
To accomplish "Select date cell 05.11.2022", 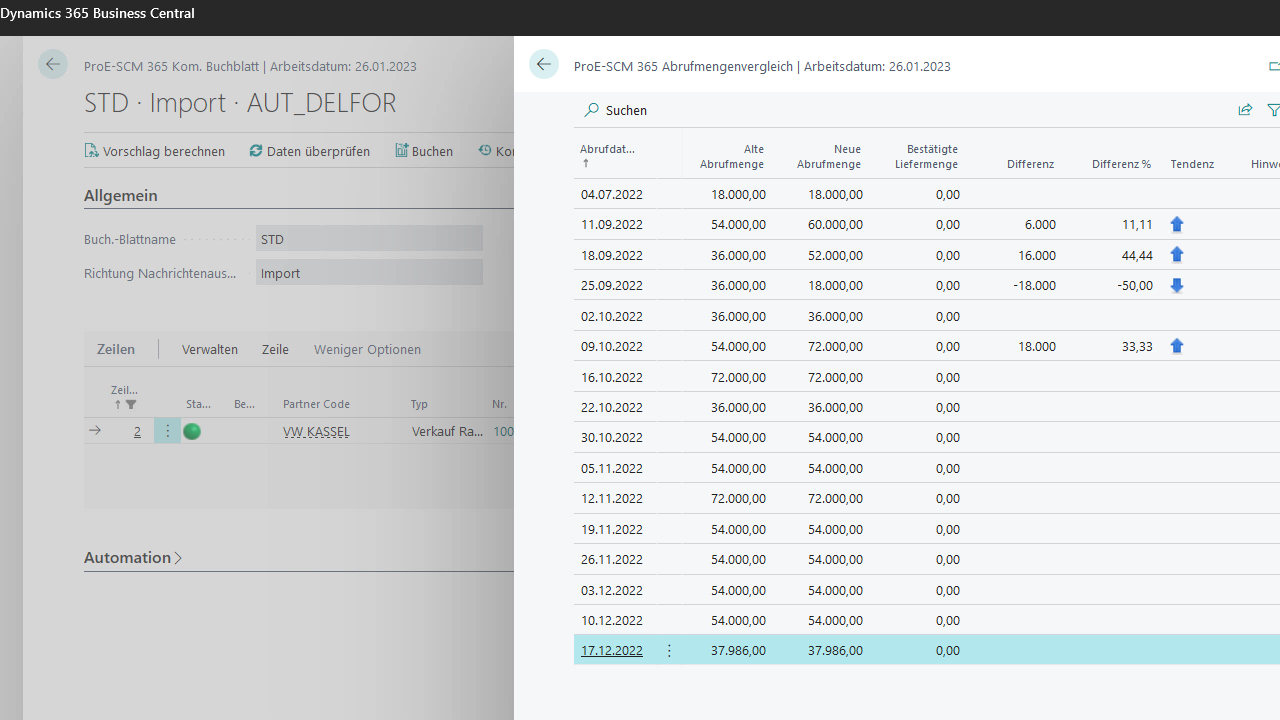I will point(612,468).
